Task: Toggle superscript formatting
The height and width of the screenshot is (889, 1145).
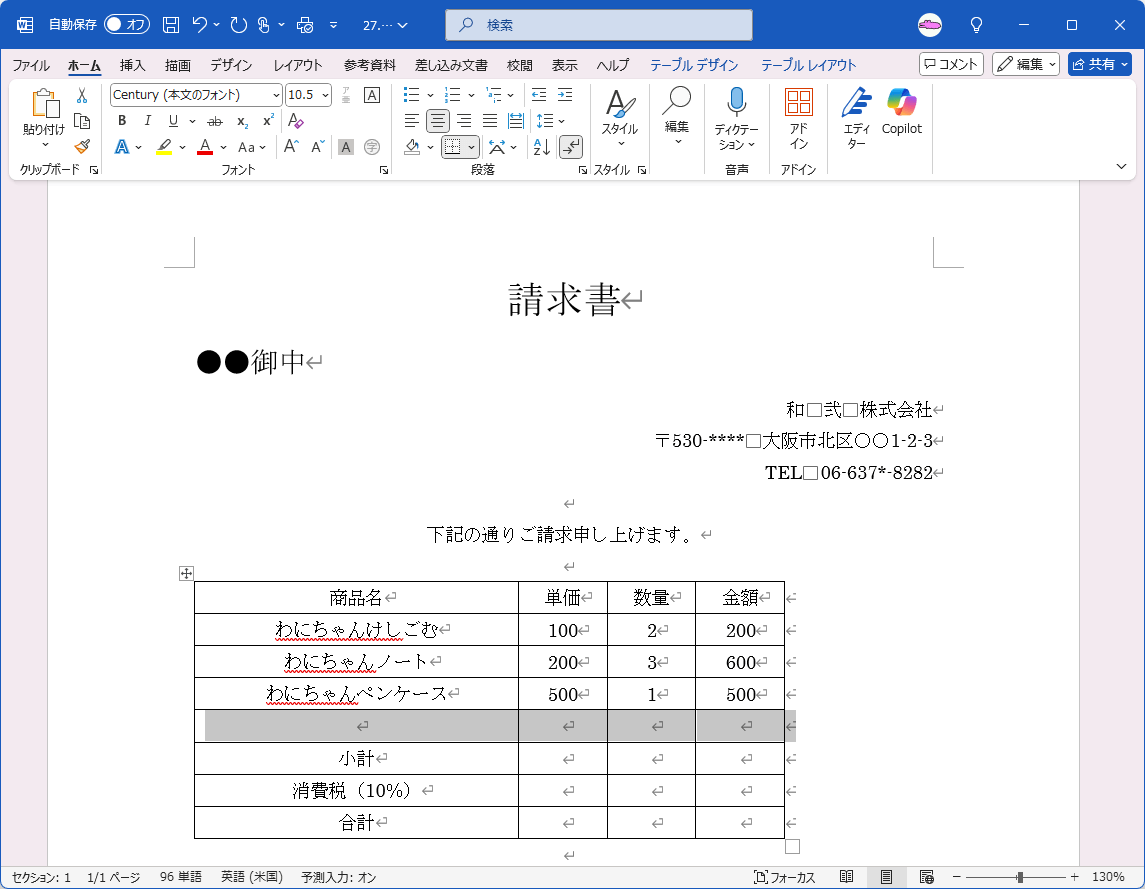Action: click(269, 121)
